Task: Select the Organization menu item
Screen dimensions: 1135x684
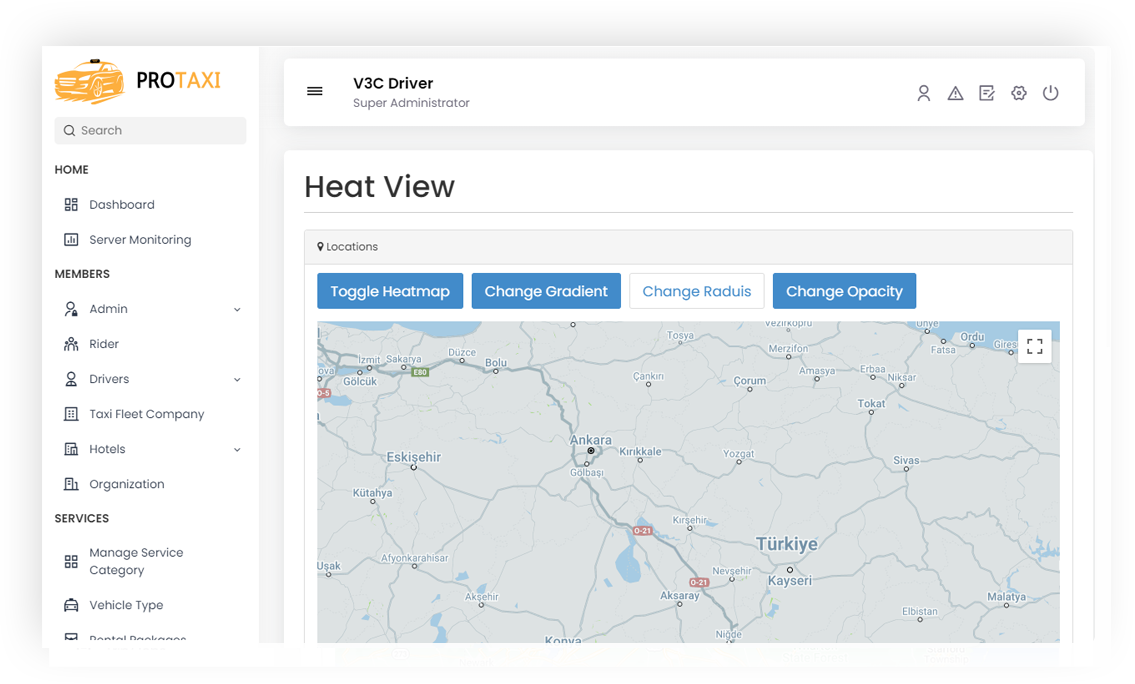Action: tap(123, 483)
